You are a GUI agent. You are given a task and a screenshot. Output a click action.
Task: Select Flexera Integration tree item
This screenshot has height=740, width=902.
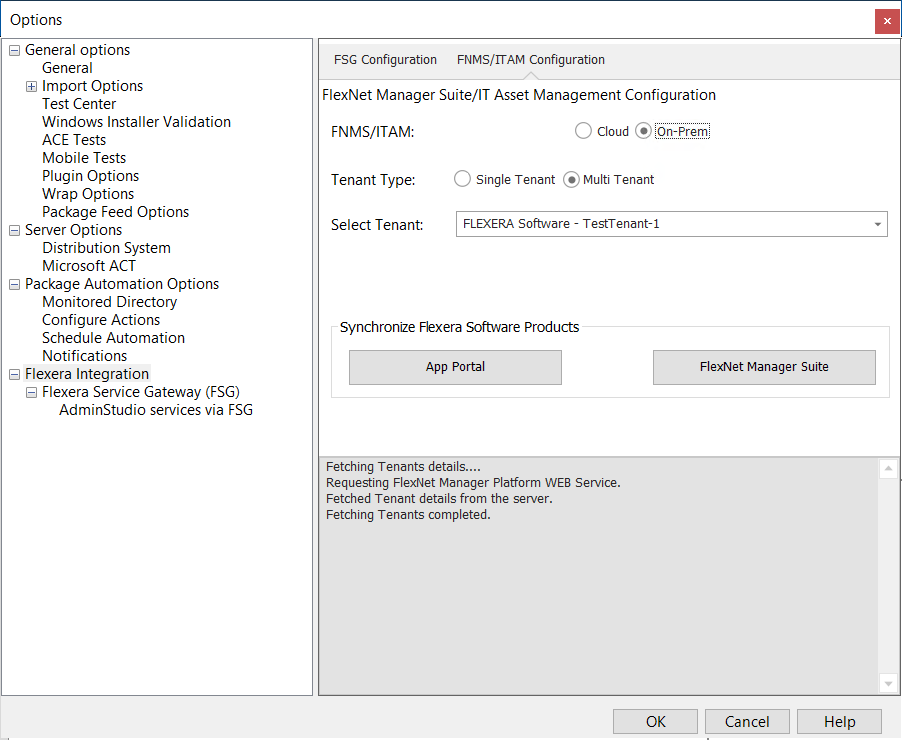tap(87, 374)
